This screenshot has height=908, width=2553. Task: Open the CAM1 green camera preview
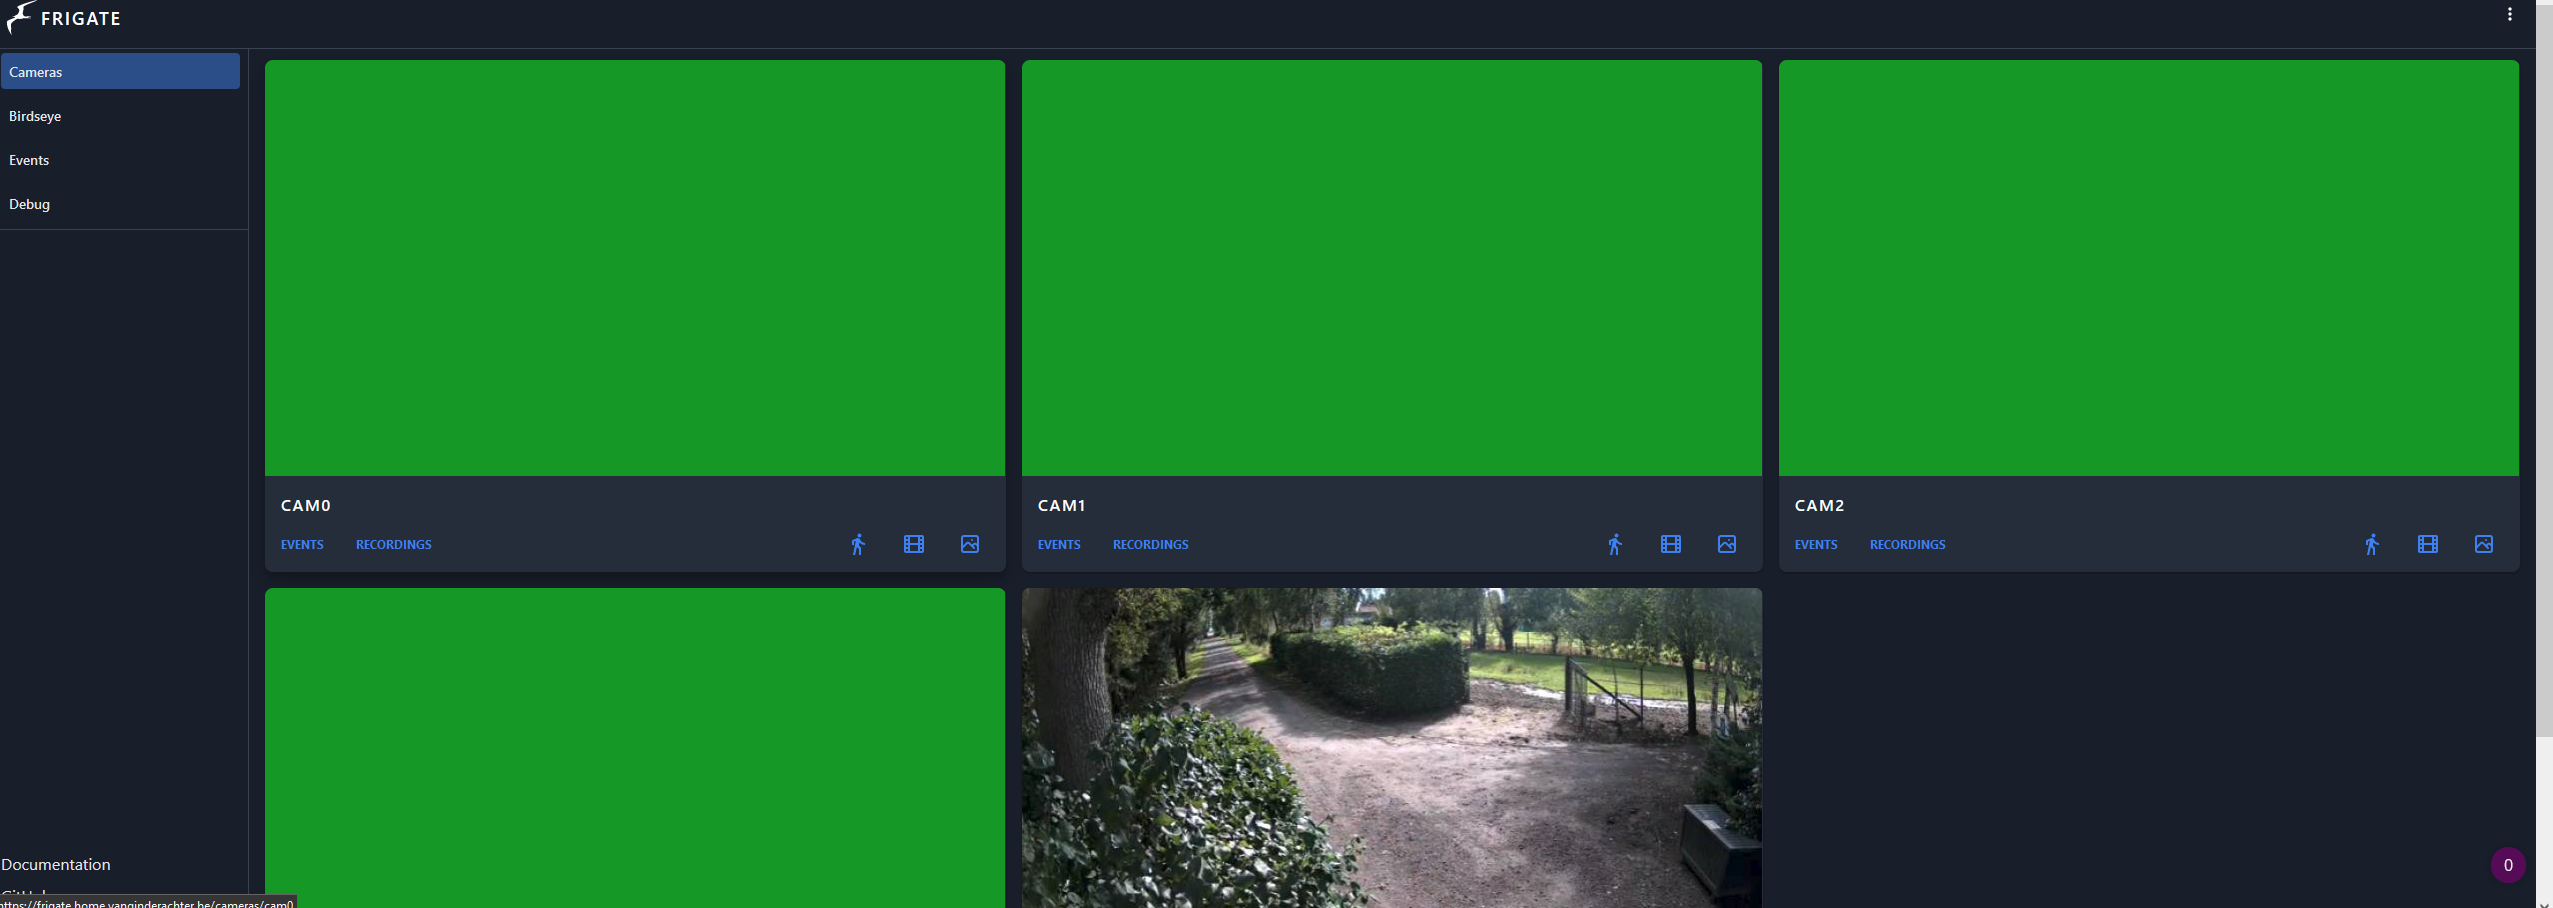[1392, 268]
